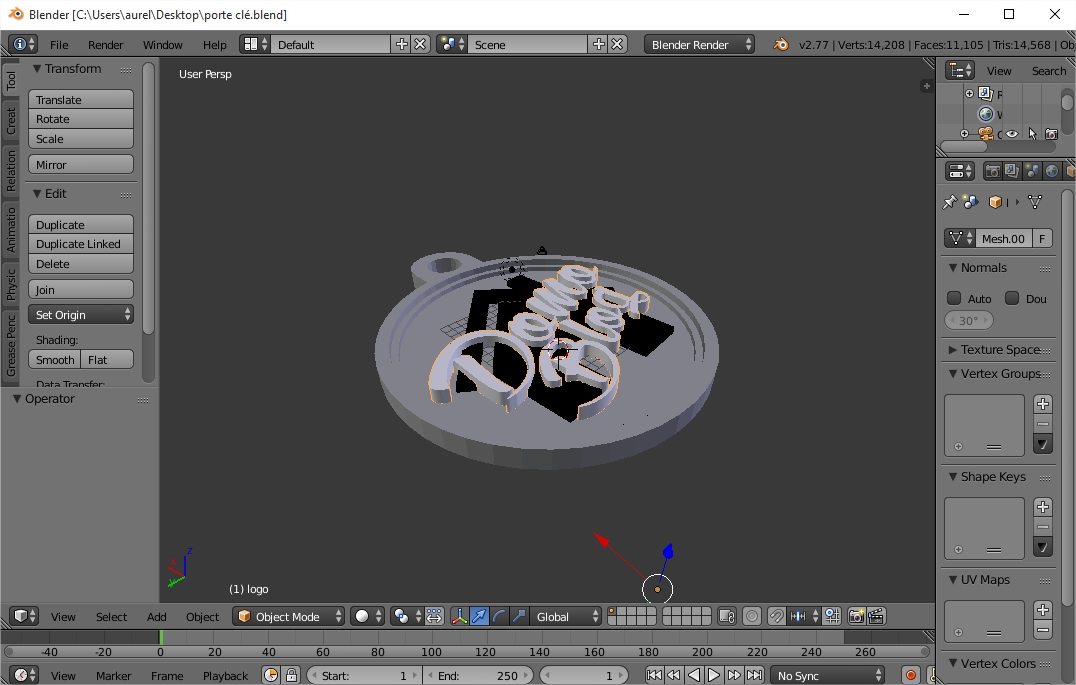Screen dimensions: 1076x685
Task: Click the record auto-keyframe button
Action: [910, 675]
